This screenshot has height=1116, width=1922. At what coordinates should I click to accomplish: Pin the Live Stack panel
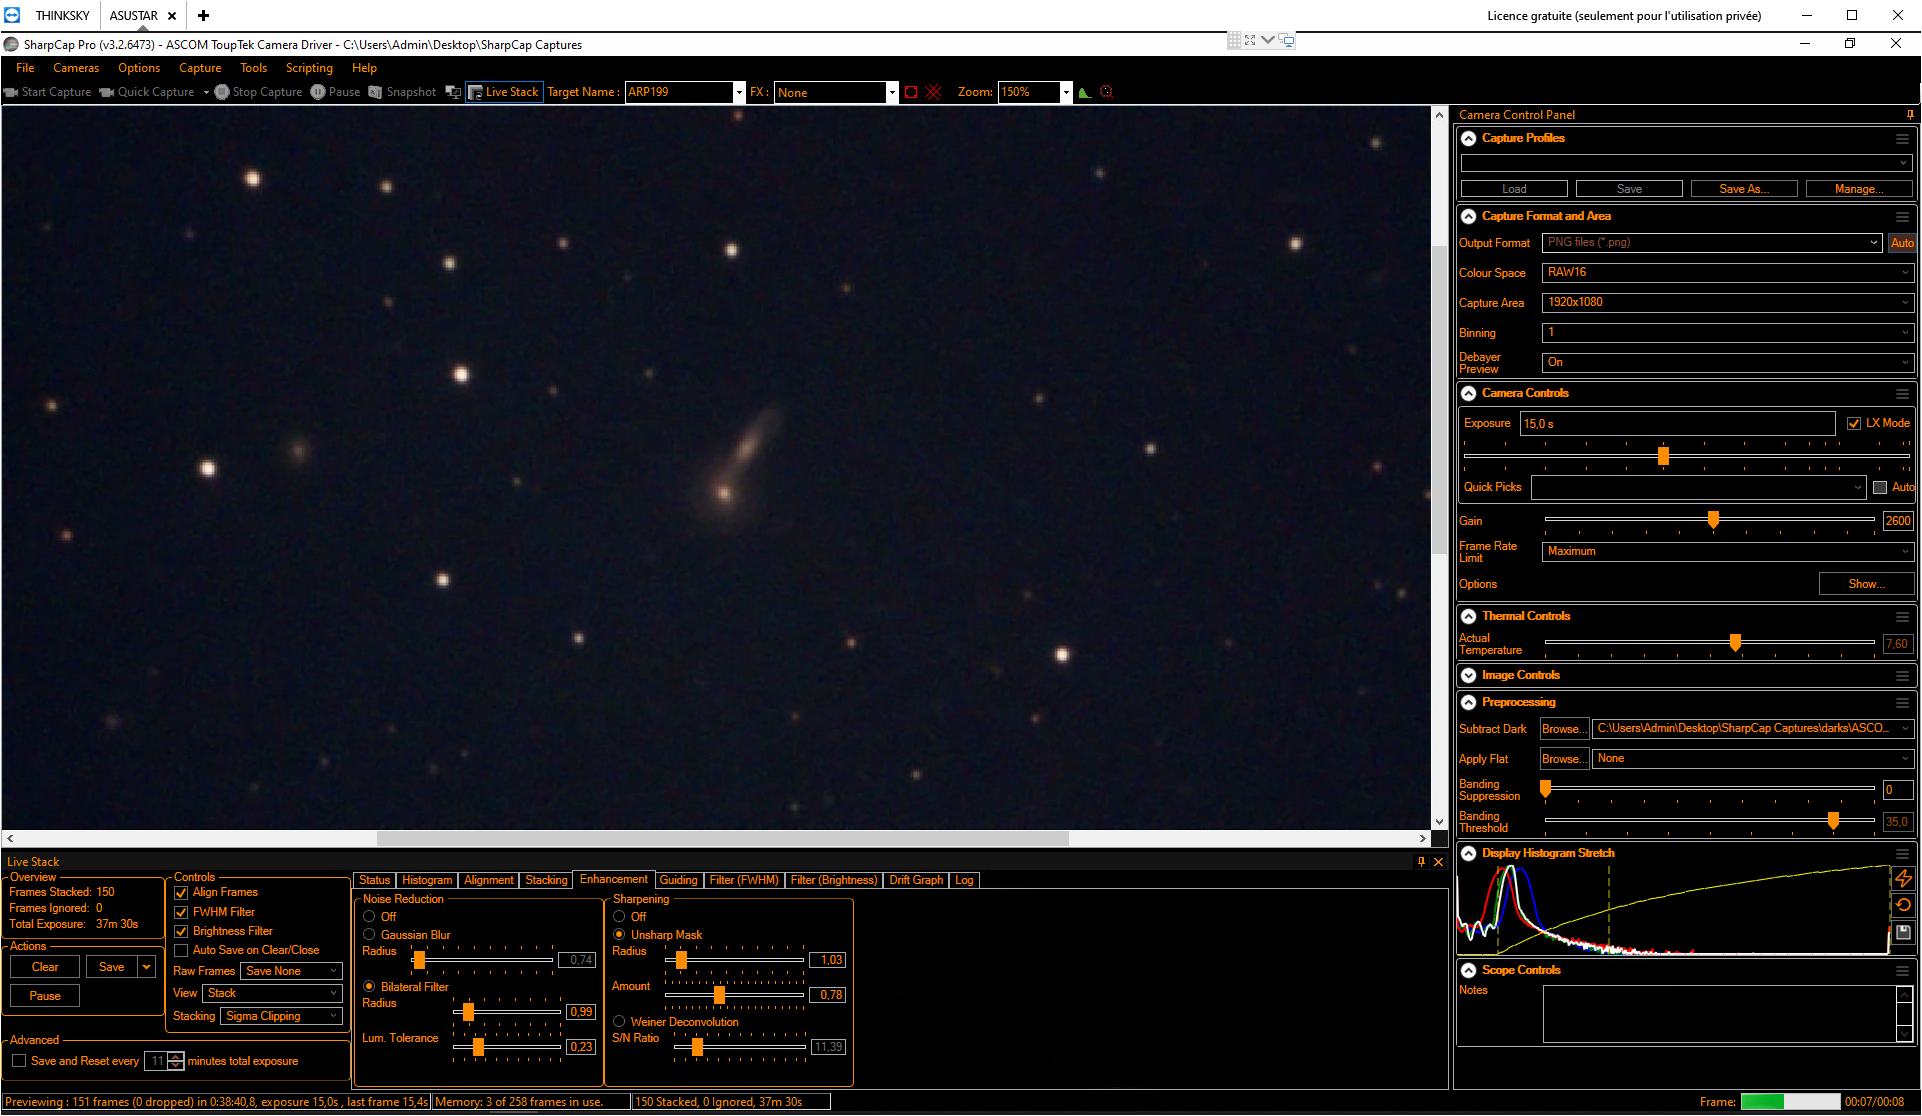[1421, 861]
